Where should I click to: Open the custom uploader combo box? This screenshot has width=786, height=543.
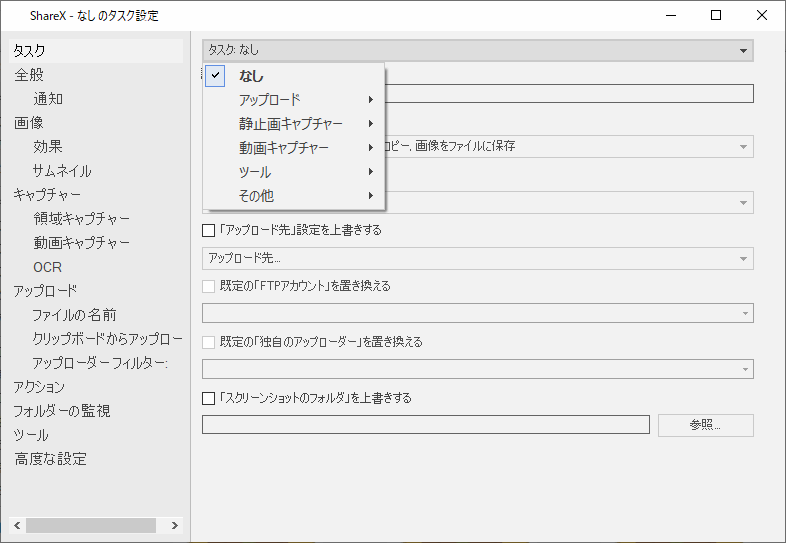[x=478, y=370]
